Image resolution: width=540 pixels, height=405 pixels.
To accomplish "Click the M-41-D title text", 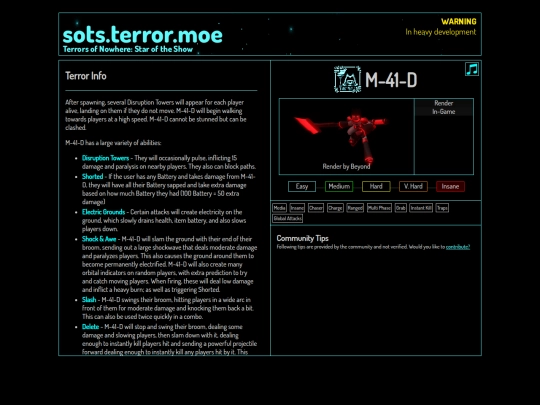I will coord(391,80).
